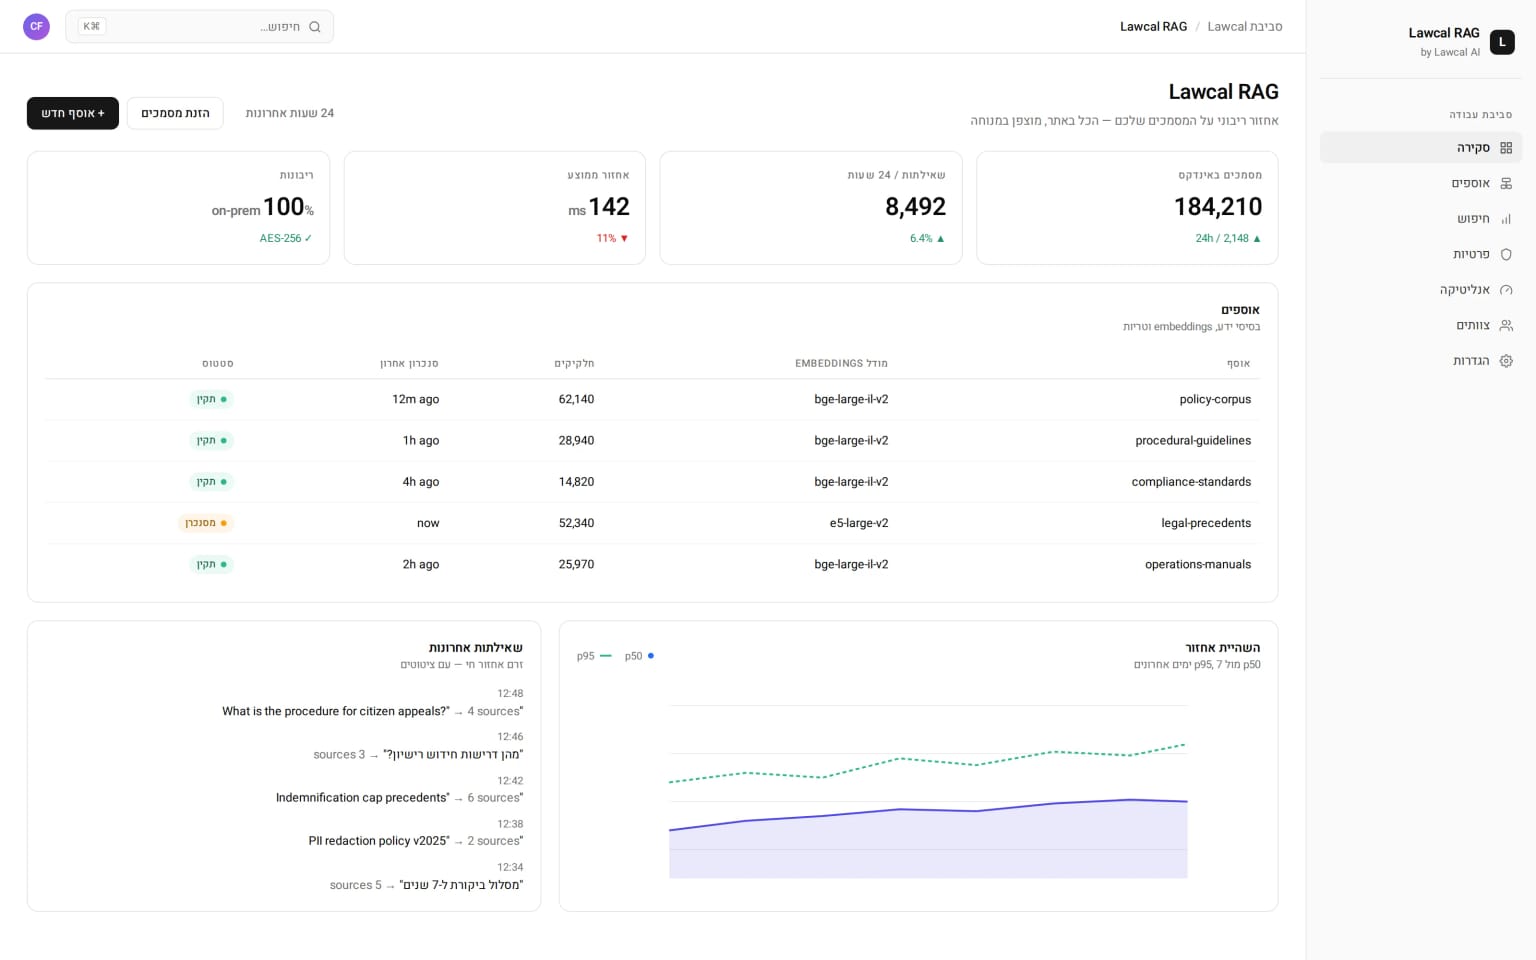Open the 24 שעות אחרונות time range
The image size is (1536, 960).
pos(290,113)
